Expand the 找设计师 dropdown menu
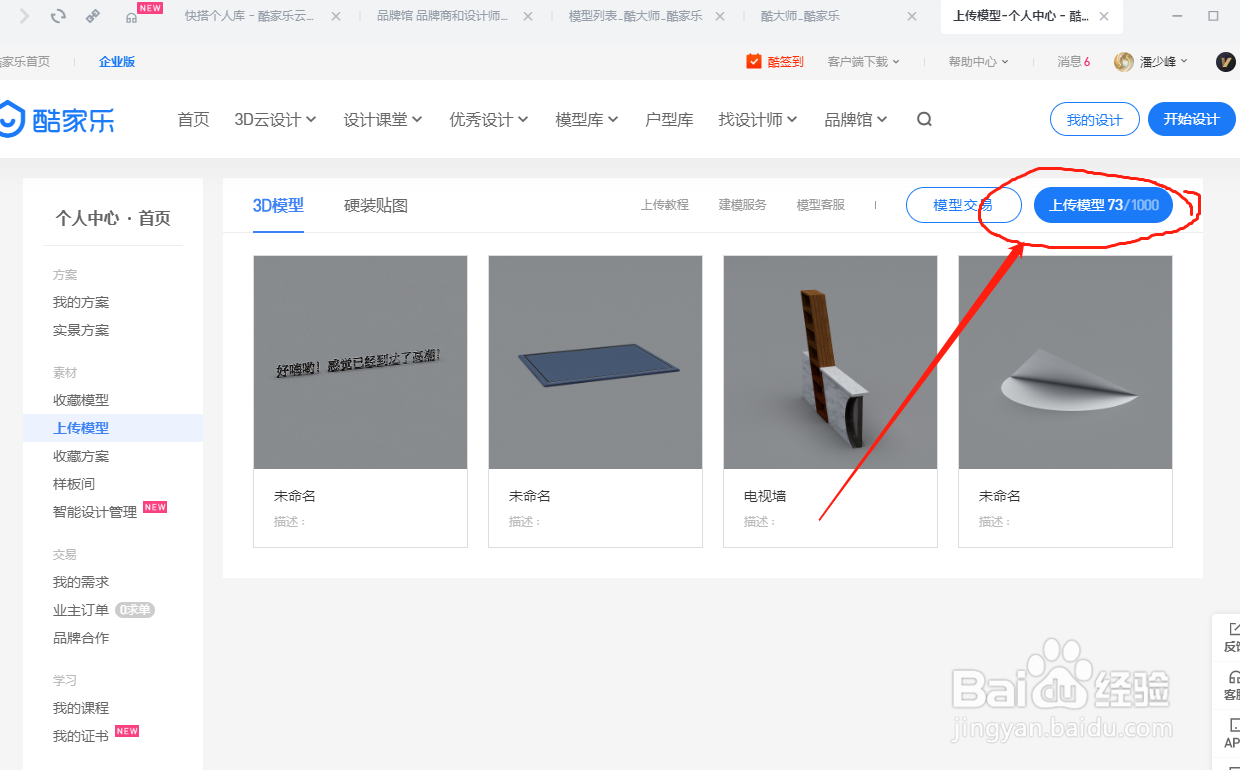 pyautogui.click(x=758, y=119)
